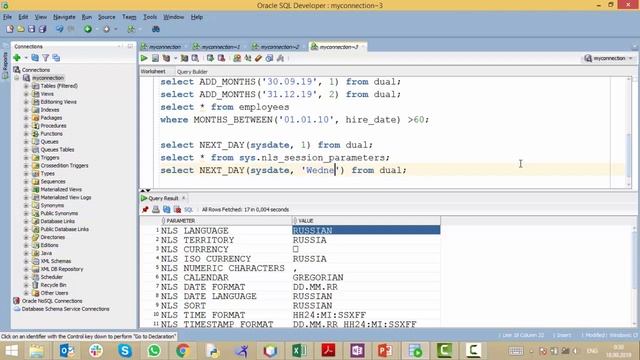Click the Open folder toolbar icon
640x360 pixels.
pos(20,29)
